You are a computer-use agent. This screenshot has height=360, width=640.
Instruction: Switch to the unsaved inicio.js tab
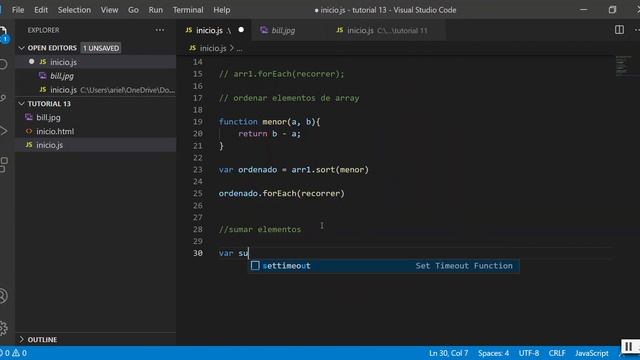coord(214,30)
